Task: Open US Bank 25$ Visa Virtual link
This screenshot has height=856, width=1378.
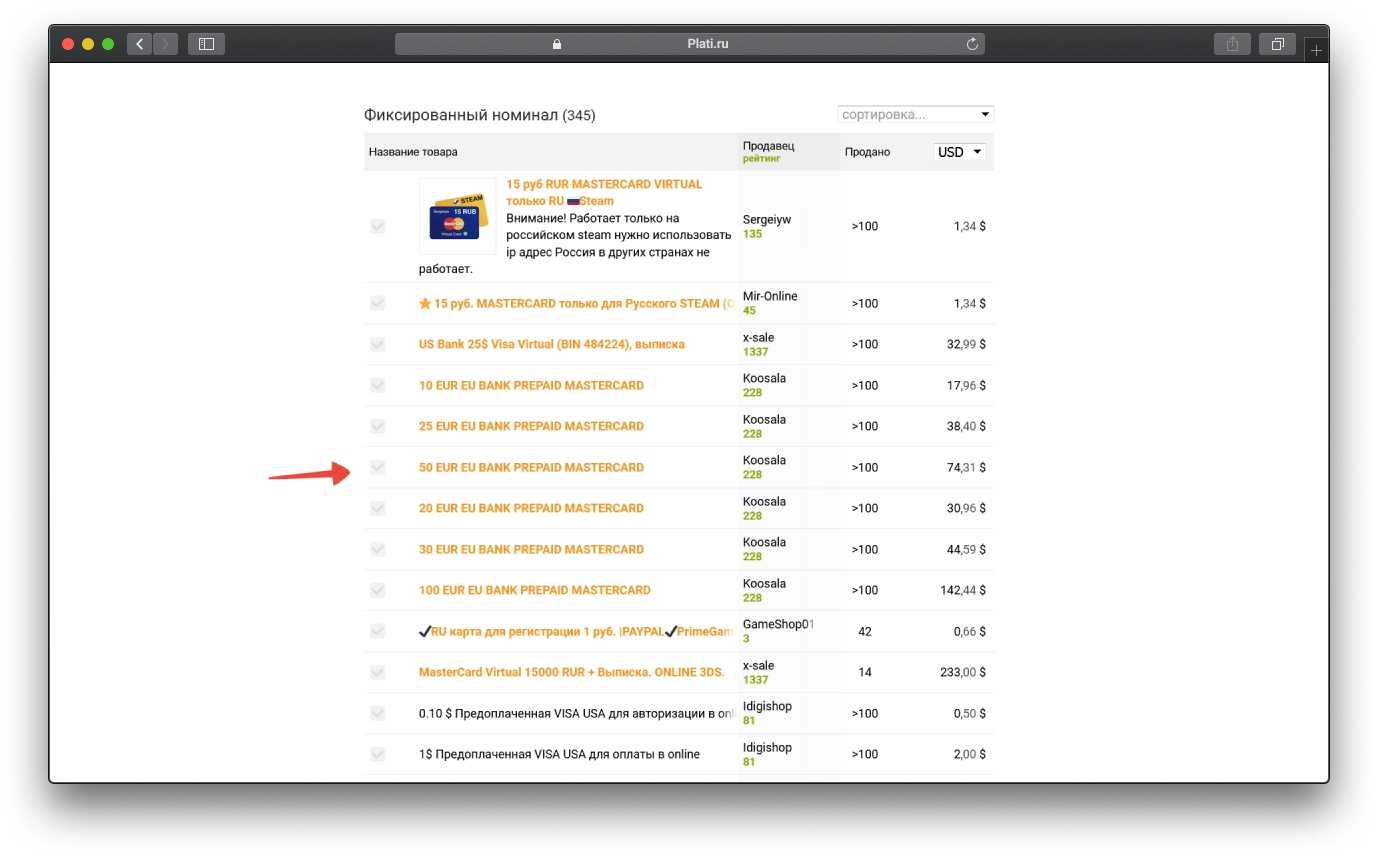Action: [552, 344]
